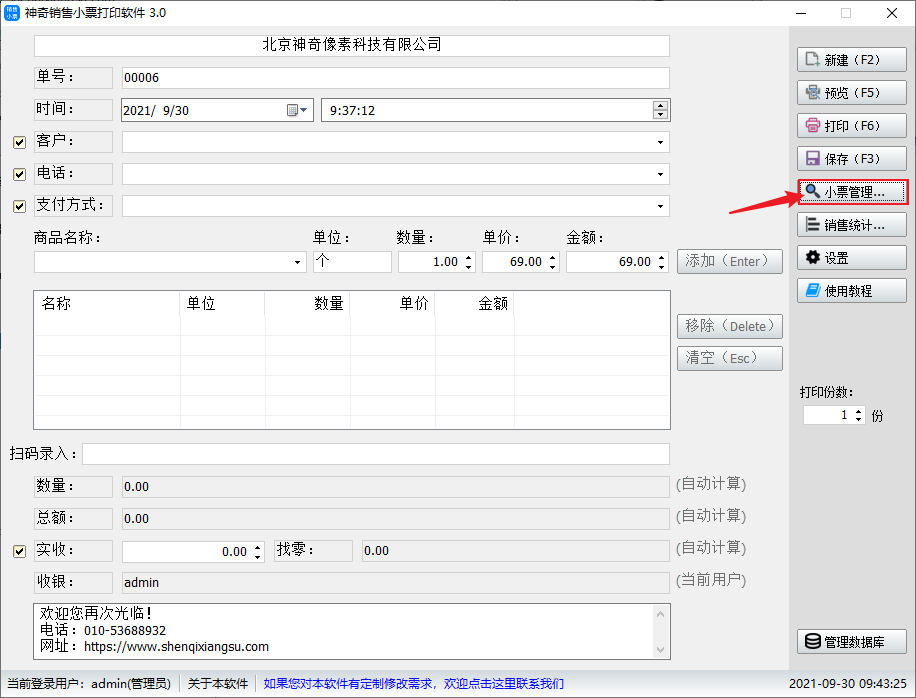Screen dimensions: 916x698
Task: Toggle the 电话 (phone) checkbox
Action: (19, 174)
